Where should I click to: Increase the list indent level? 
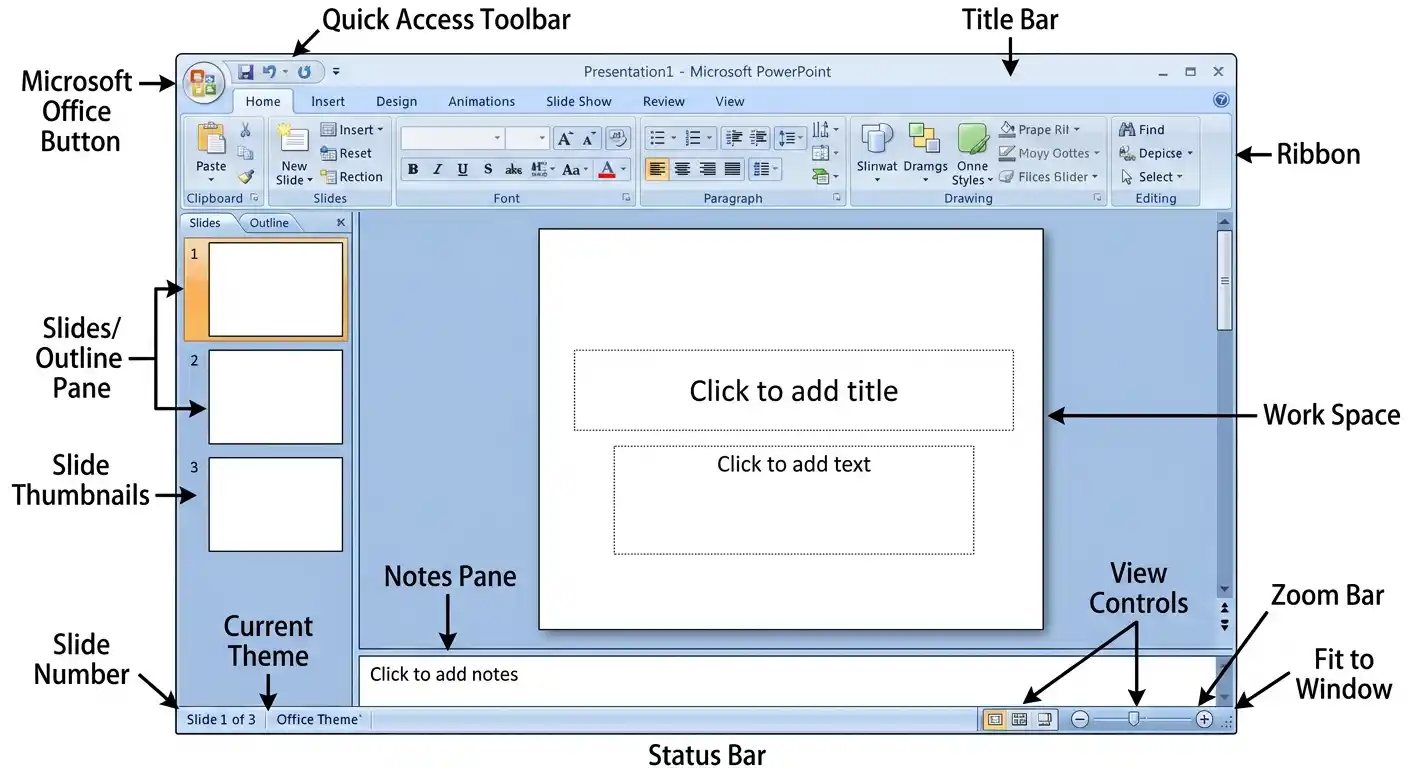(758, 138)
